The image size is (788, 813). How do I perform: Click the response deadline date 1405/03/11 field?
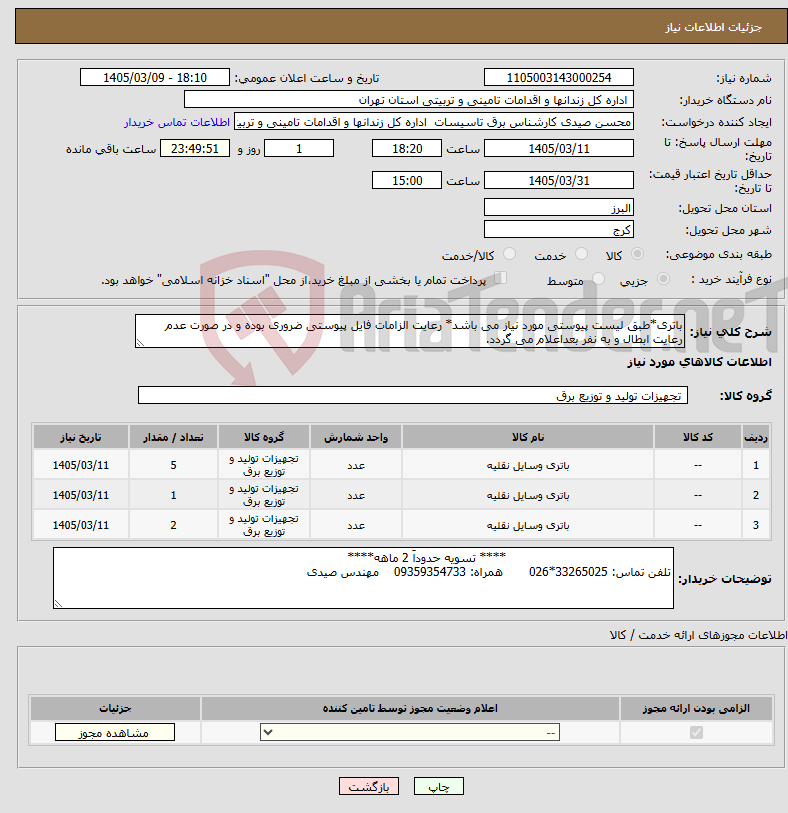tap(558, 148)
